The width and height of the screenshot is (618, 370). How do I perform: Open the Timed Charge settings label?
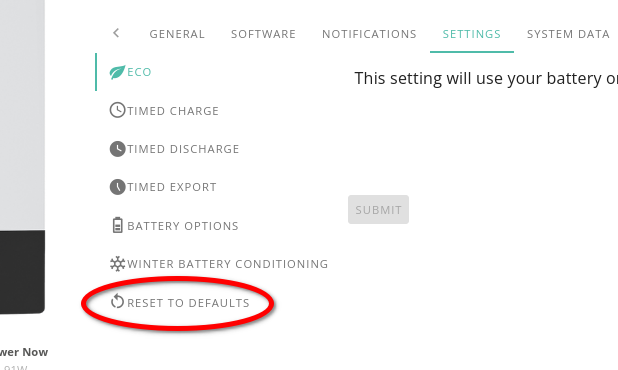173,111
